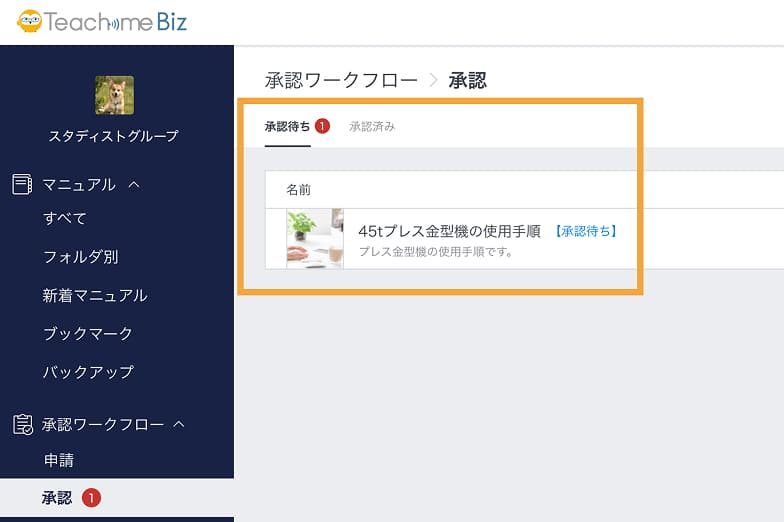Click the description プレス金型機の使用手順です。
The height and width of the screenshot is (522, 784).
(x=436, y=252)
